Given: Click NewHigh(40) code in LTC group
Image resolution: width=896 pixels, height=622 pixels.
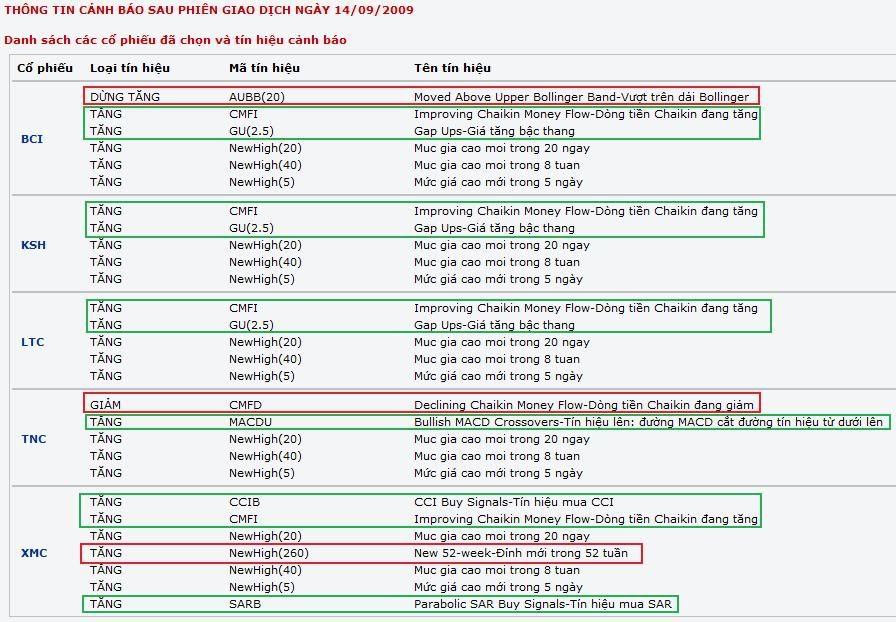Looking at the screenshot, I should click(x=265, y=359).
